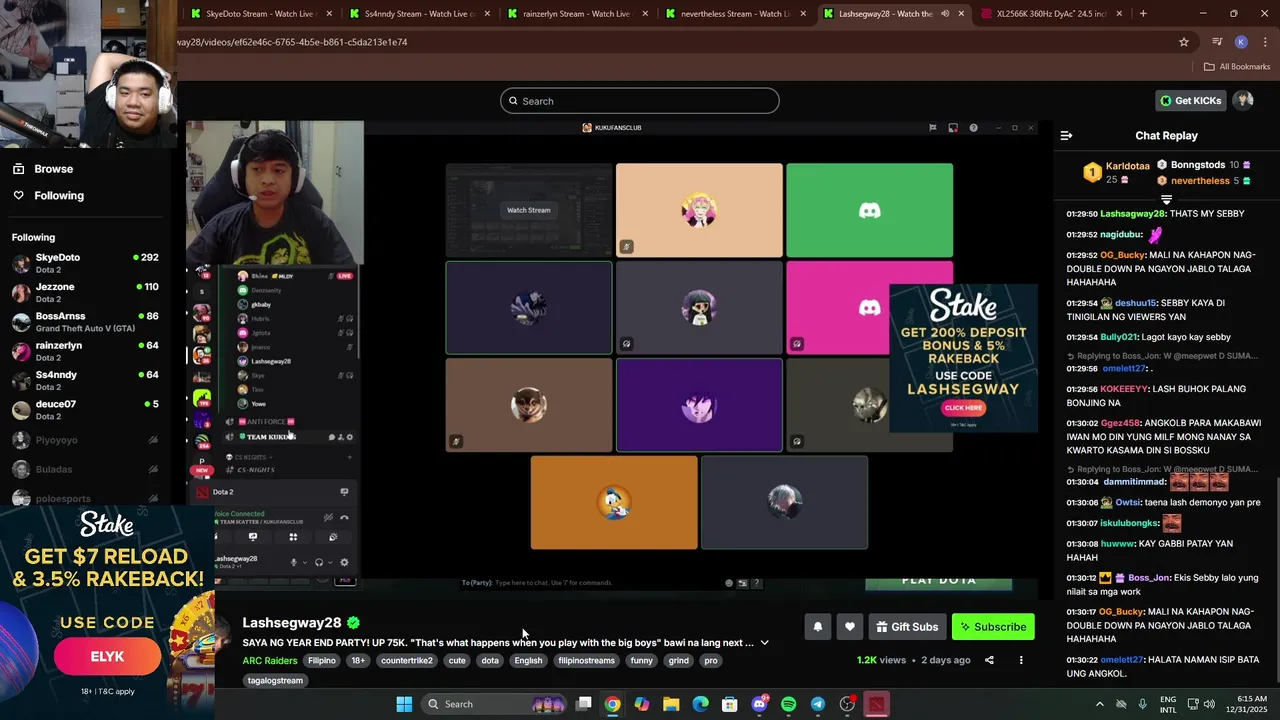Open SkyeDoto in the Following list
1280x720 pixels.
click(85, 263)
